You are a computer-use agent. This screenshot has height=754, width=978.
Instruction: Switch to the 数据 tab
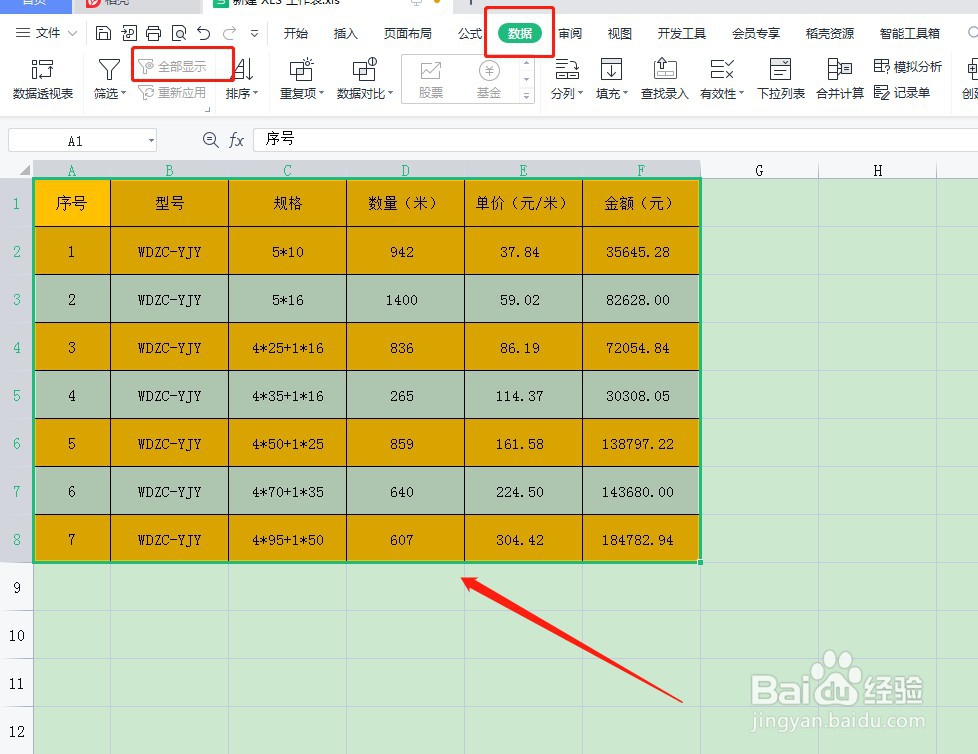pyautogui.click(x=520, y=34)
